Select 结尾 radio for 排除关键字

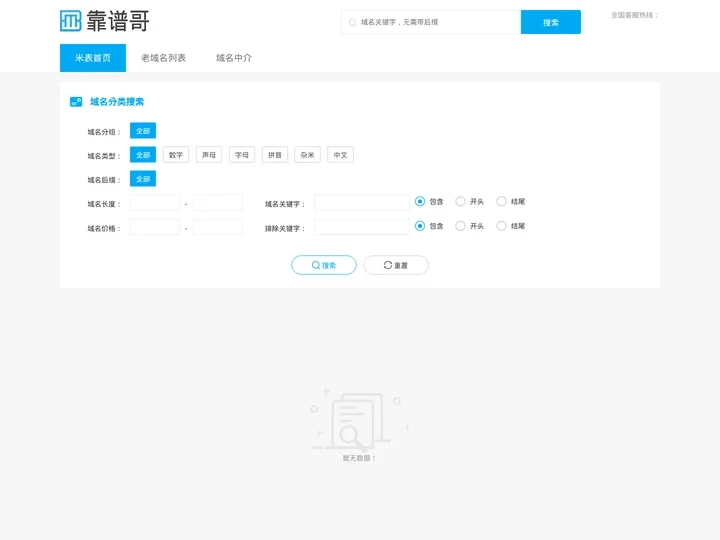501,226
